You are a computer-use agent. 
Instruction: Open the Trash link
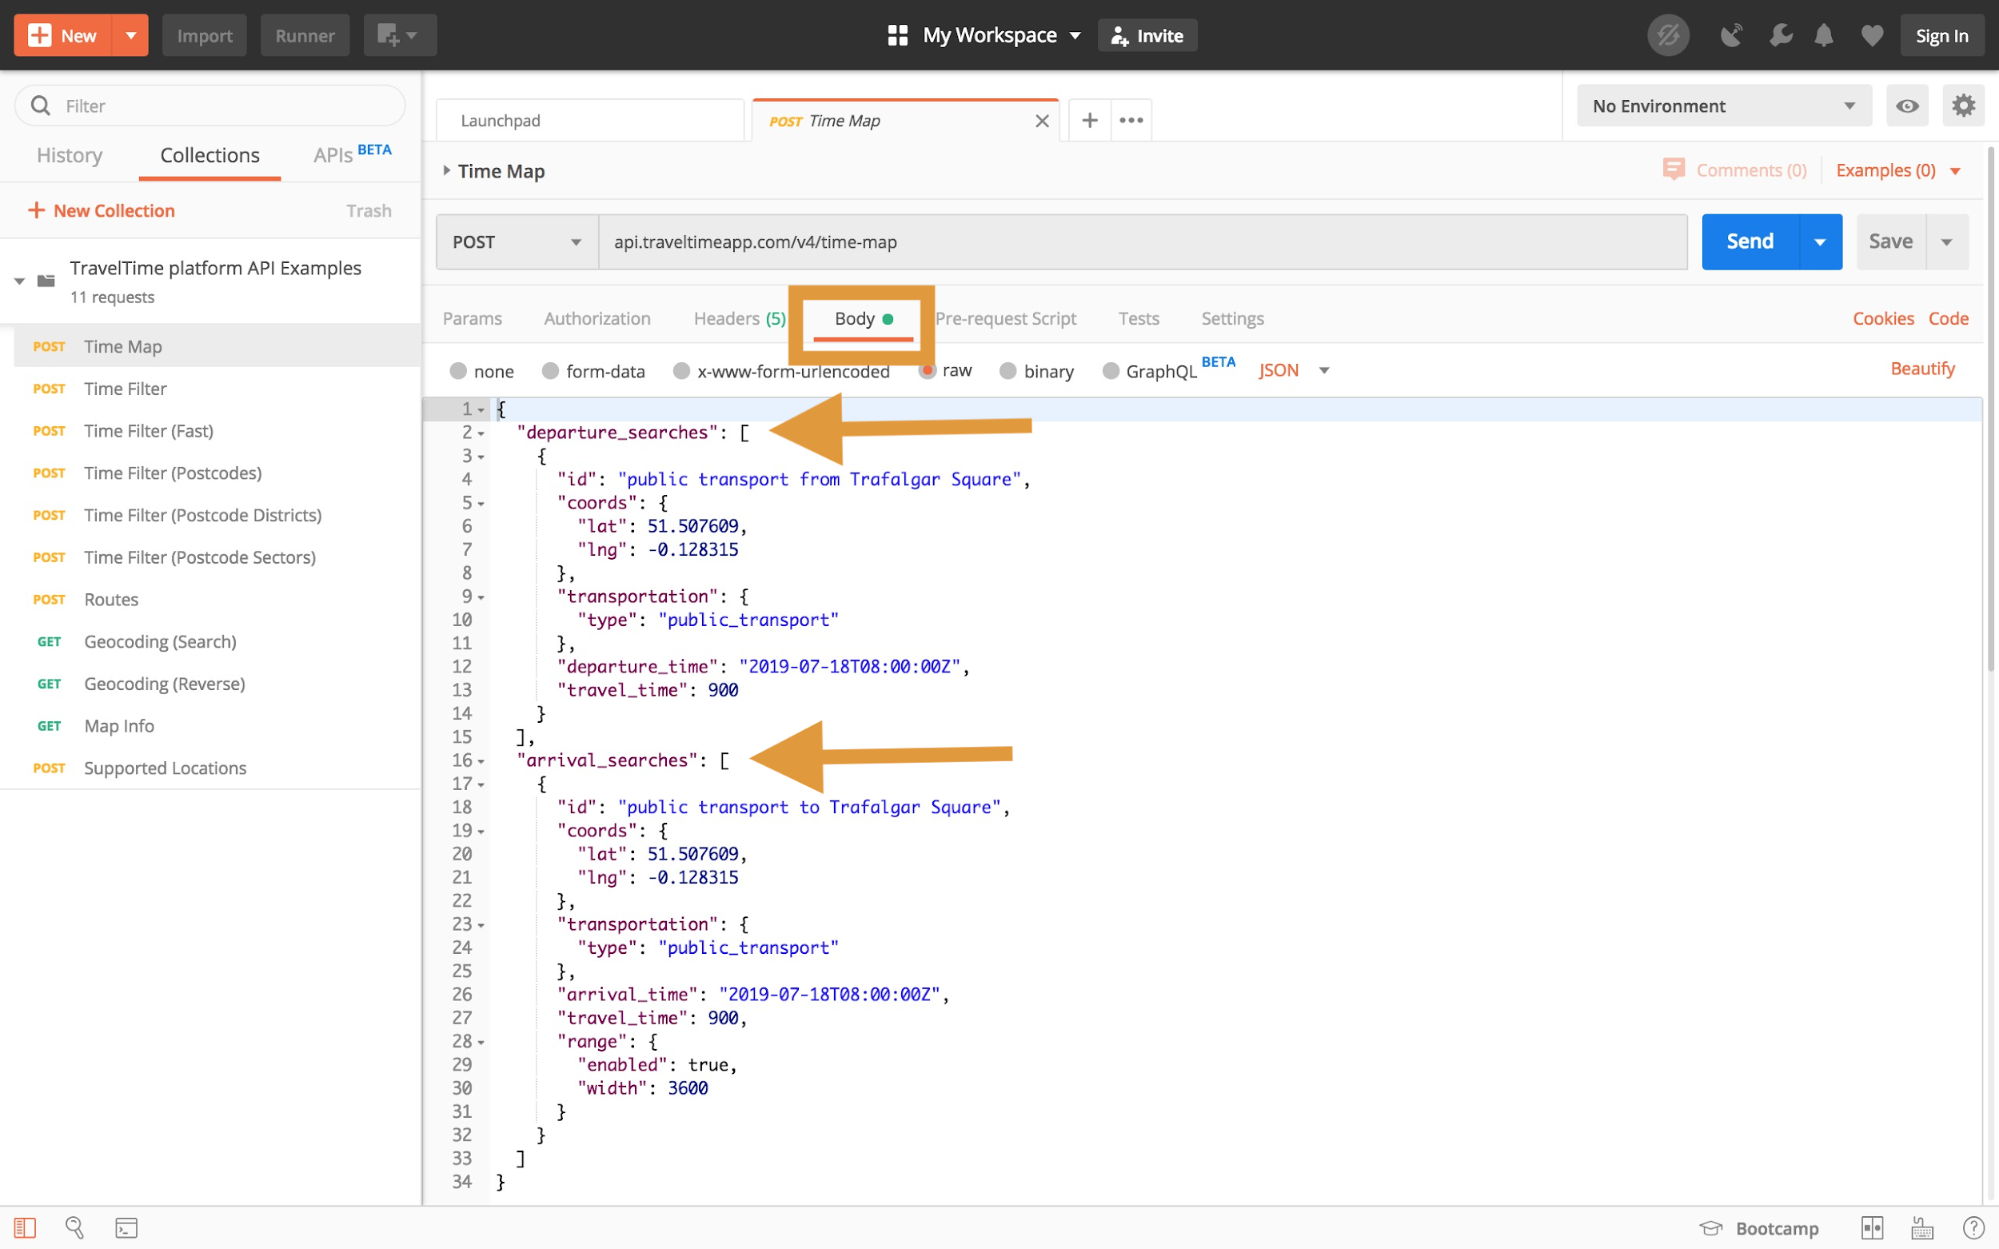pos(368,210)
